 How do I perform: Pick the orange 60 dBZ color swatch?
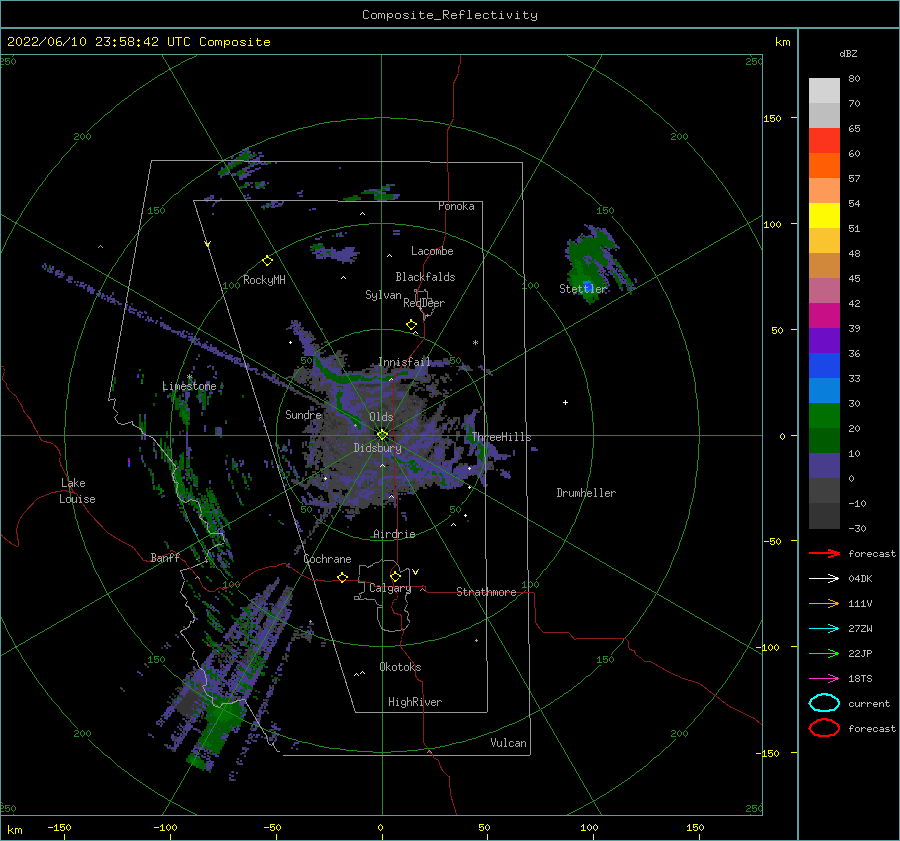(824, 166)
